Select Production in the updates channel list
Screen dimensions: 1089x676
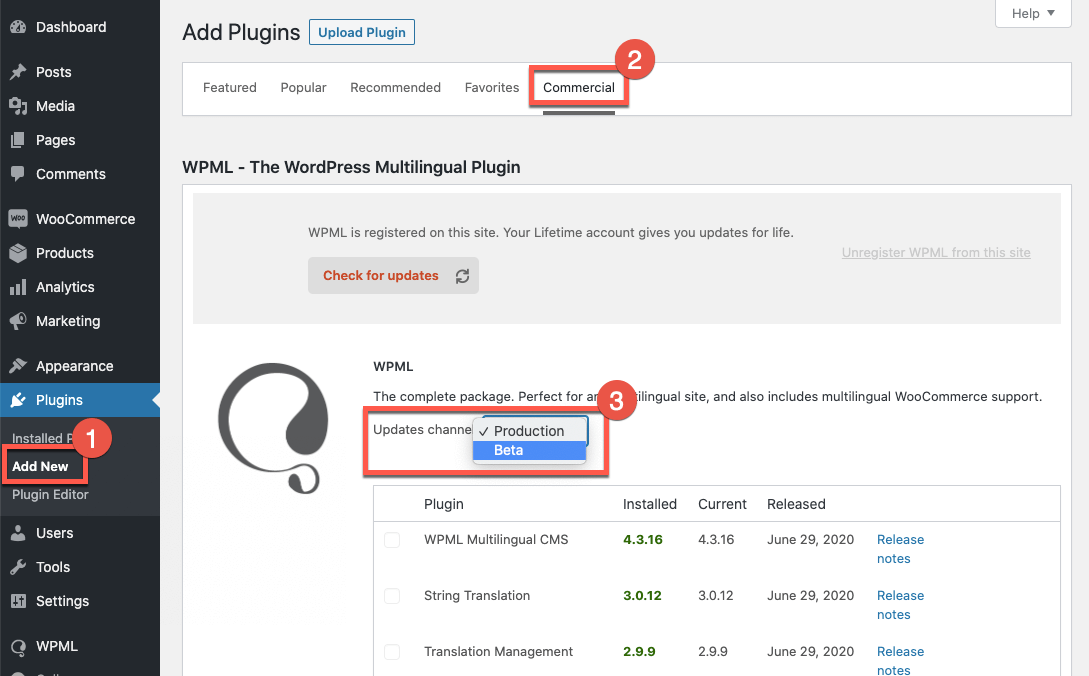click(529, 431)
